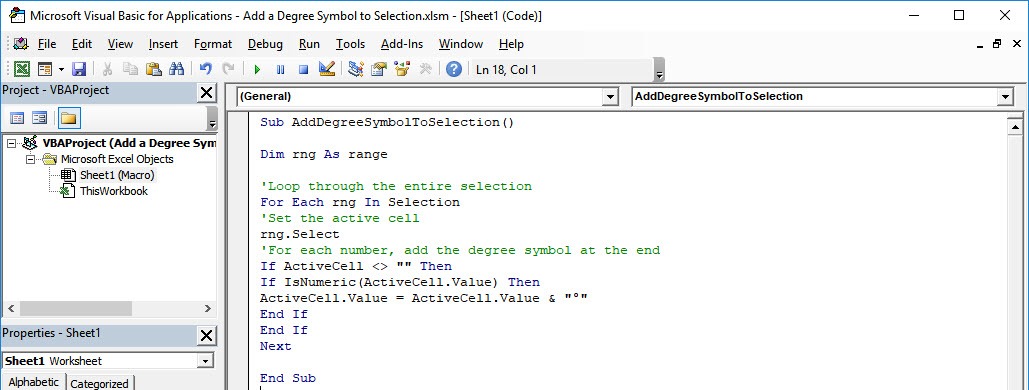The height and width of the screenshot is (390, 1029).
Task: Click the 'Ln 18, Col 1' position indicator
Action: tap(505, 70)
